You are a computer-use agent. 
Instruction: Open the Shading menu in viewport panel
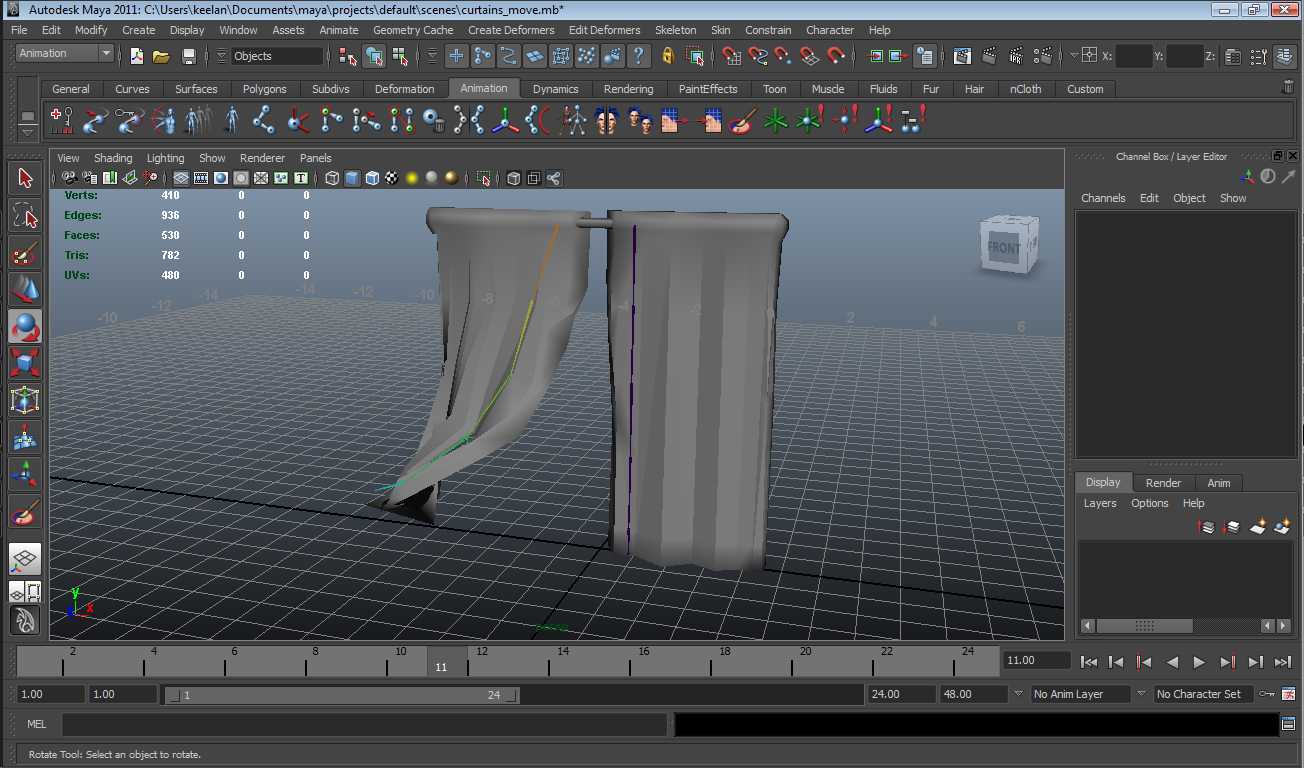113,158
